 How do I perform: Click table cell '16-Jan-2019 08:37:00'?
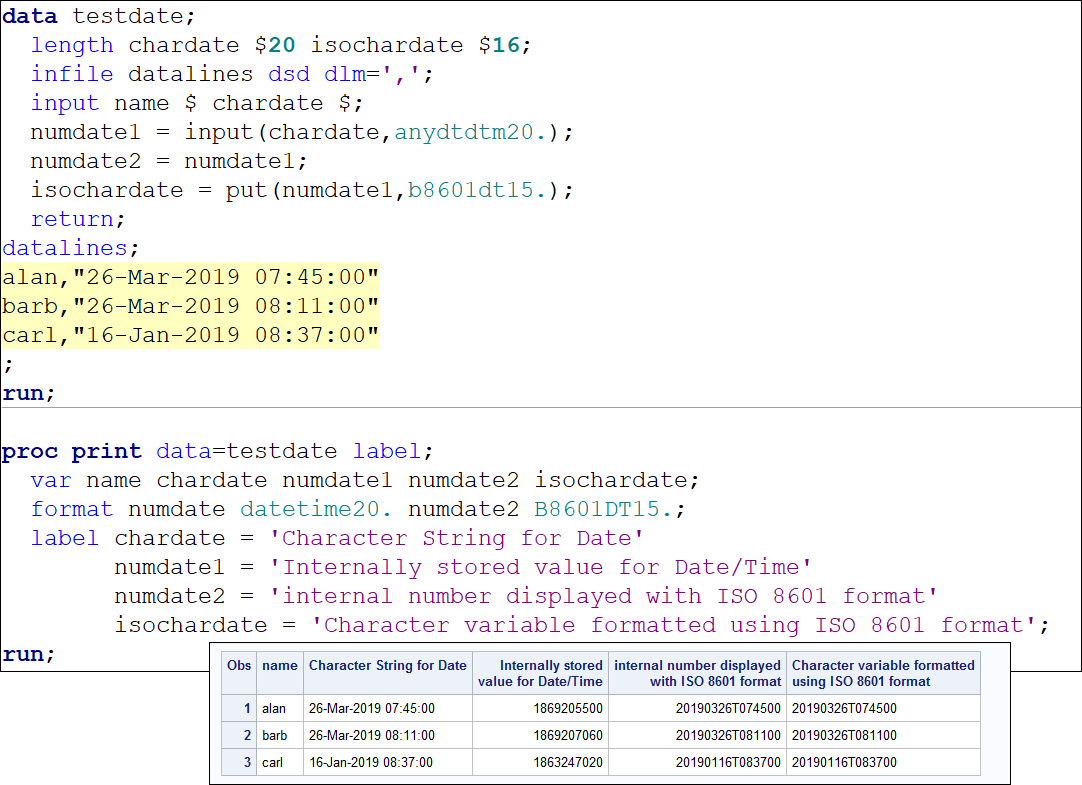click(x=388, y=762)
